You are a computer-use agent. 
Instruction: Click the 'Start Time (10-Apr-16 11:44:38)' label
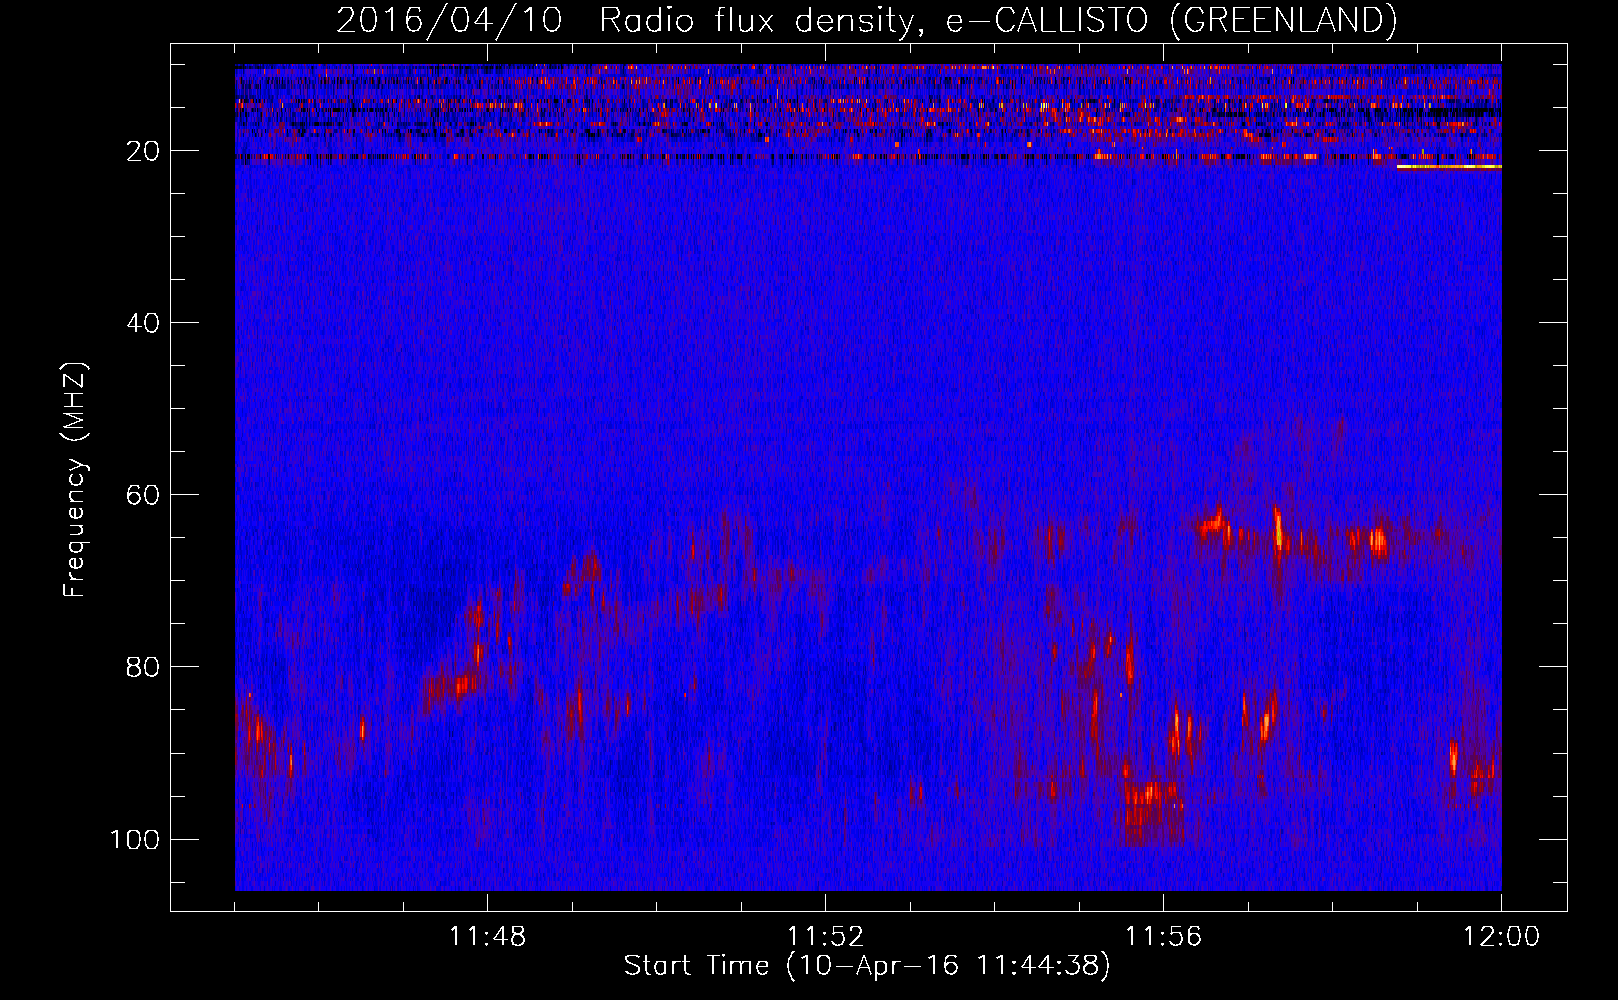pos(867,966)
